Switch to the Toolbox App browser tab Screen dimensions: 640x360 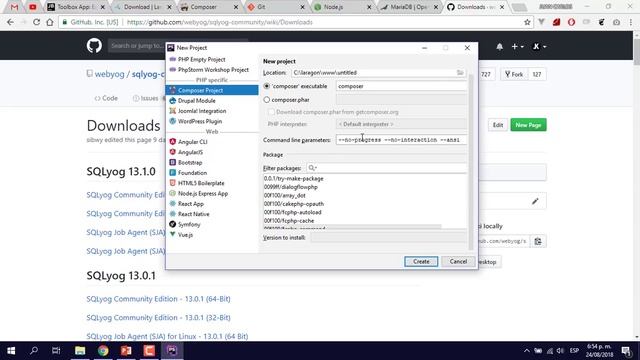pos(76,7)
